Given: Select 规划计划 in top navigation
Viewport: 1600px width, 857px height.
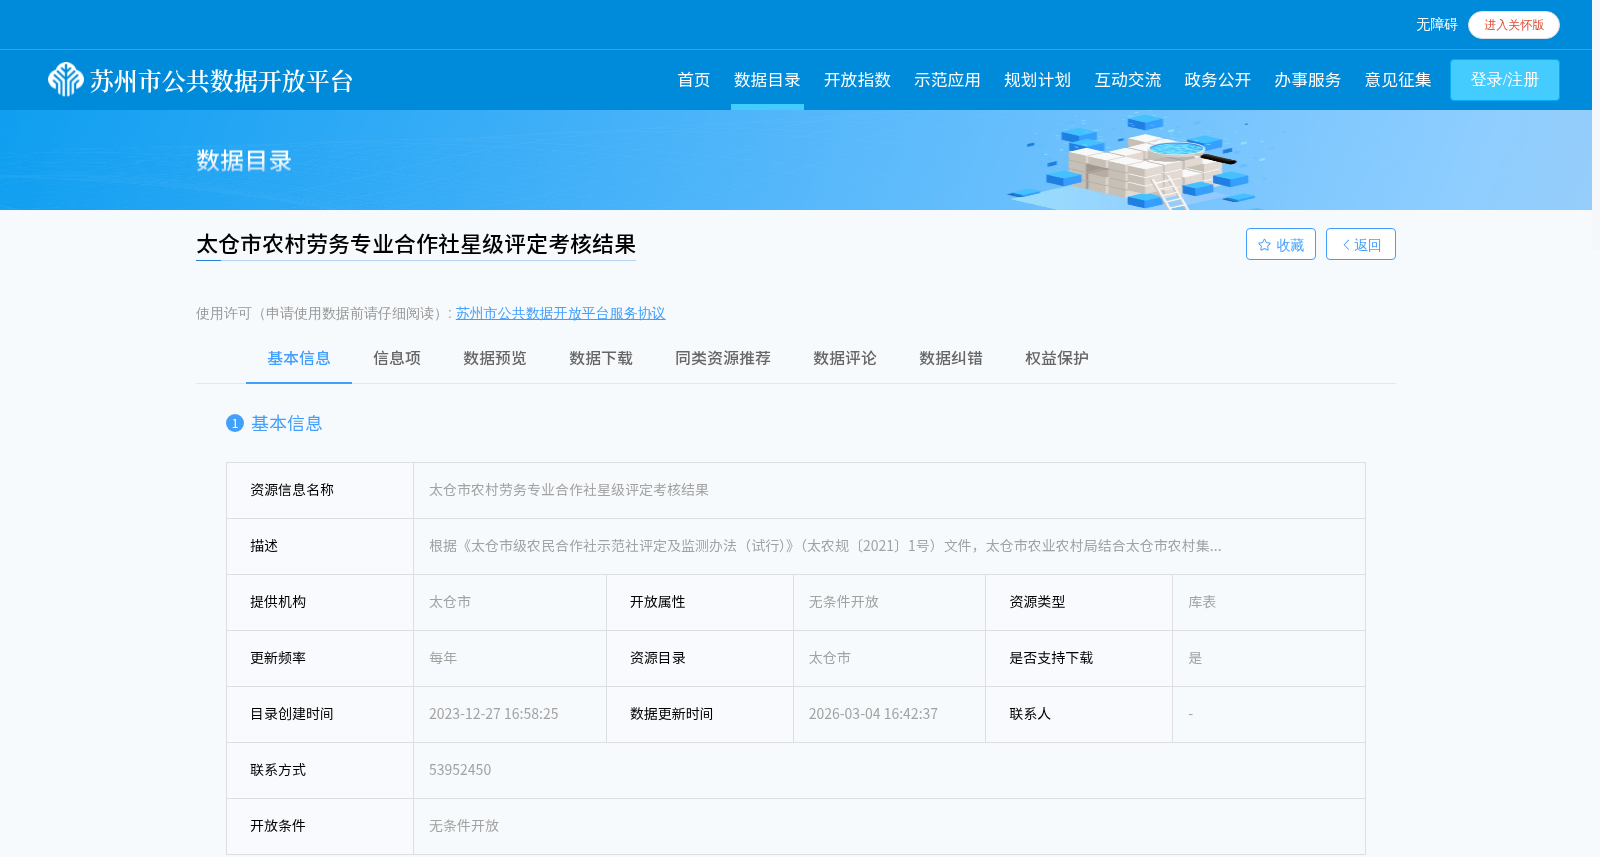Looking at the screenshot, I should (1037, 80).
